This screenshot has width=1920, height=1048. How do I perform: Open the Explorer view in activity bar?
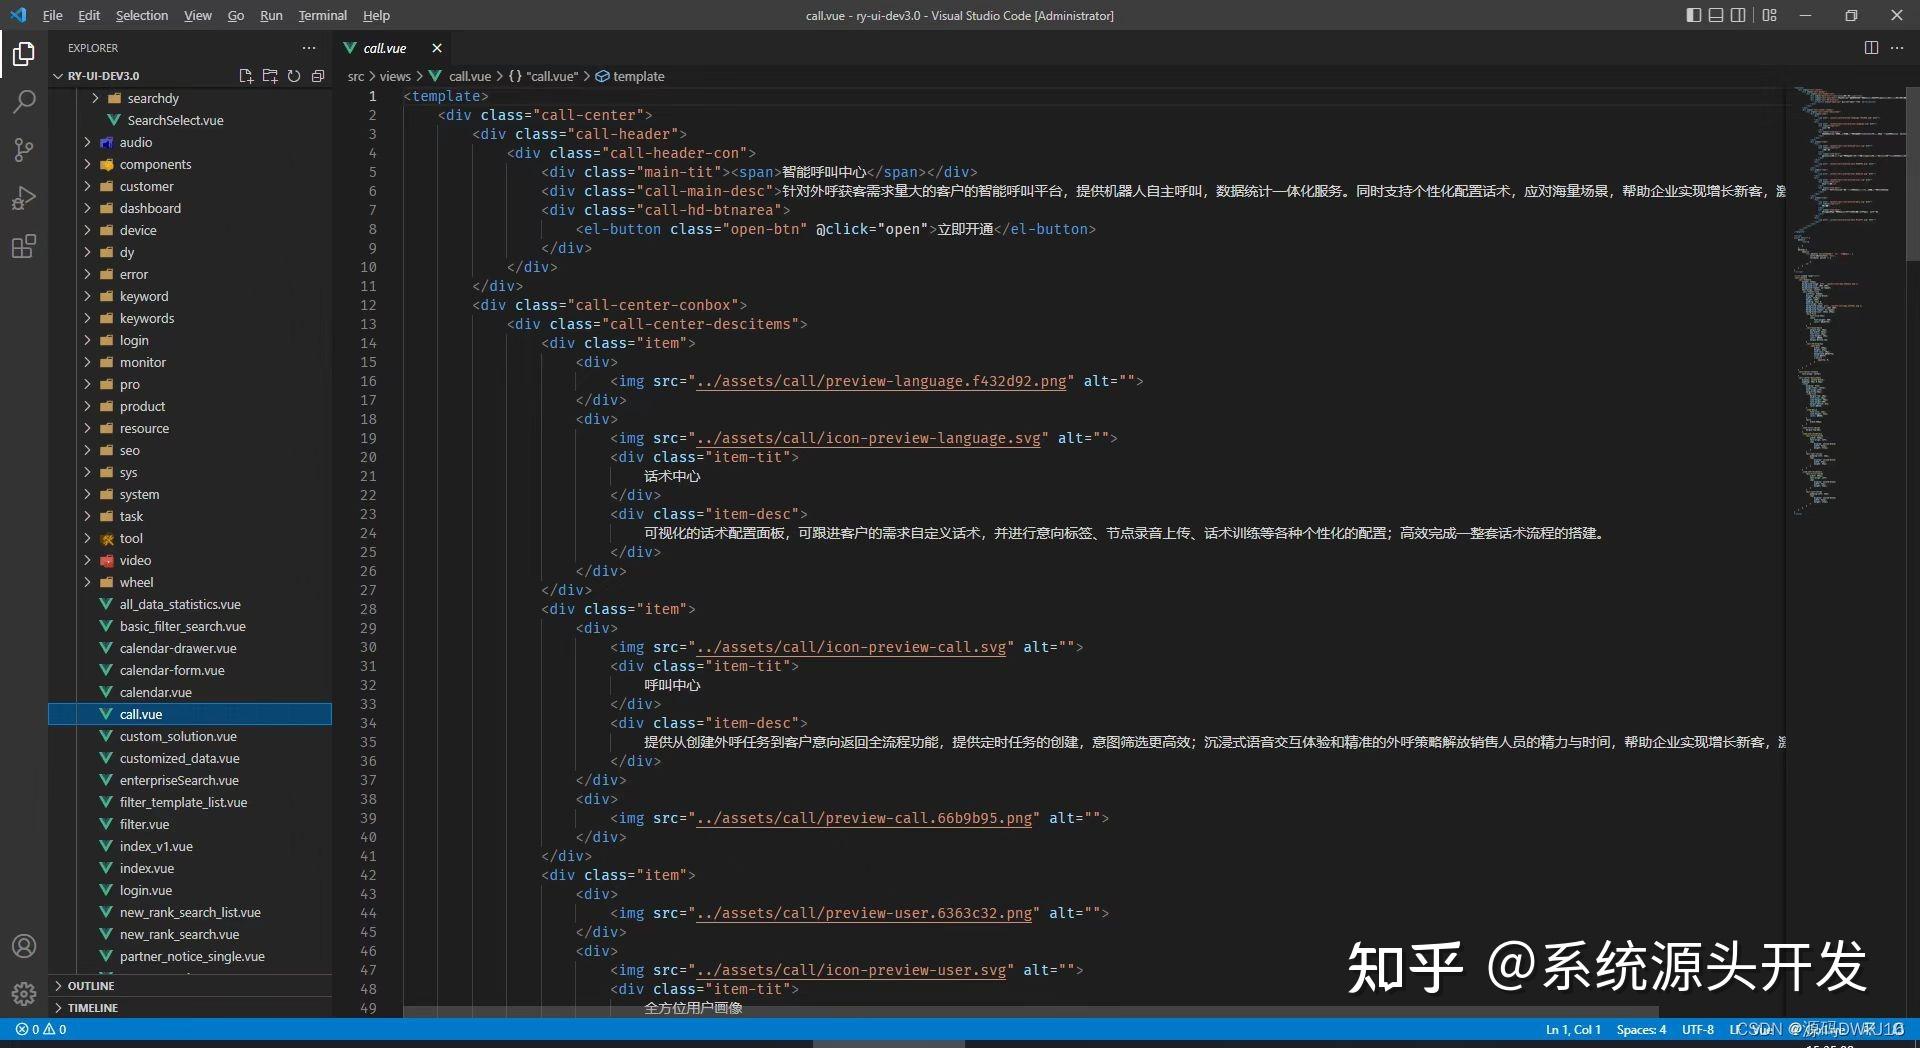pos(24,53)
